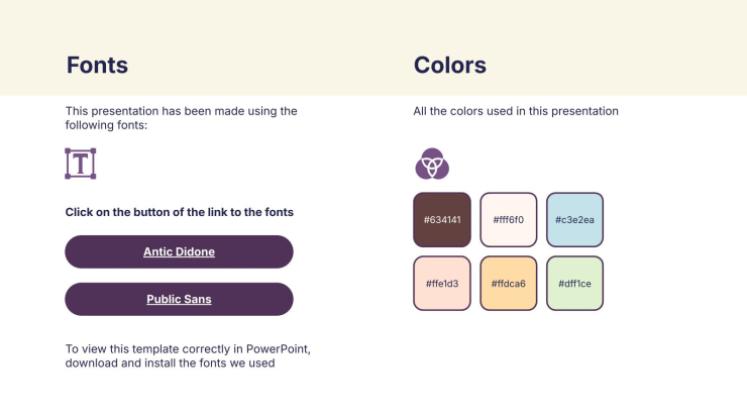This screenshot has height=420, width=747.
Task: Click the text box "T" icon
Action: tap(80, 163)
